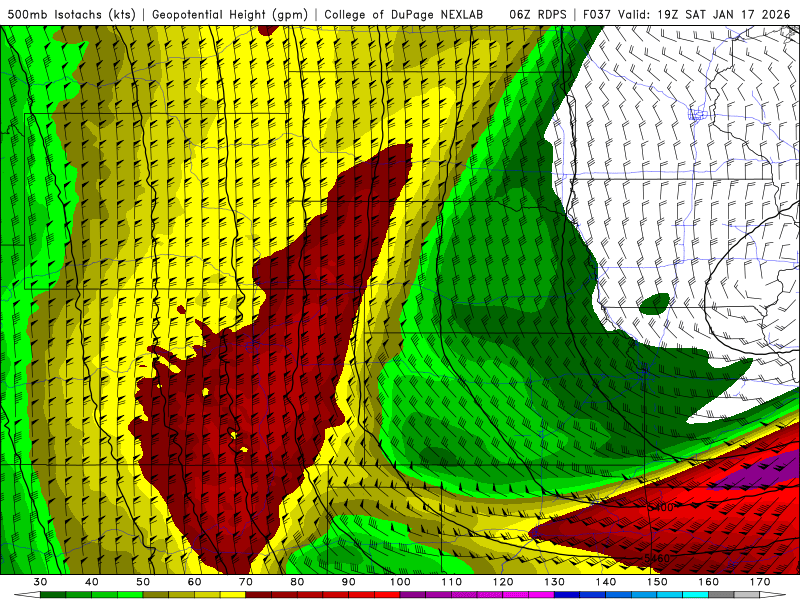Click the "5460" height contour label
The width and height of the screenshot is (800, 600).
tap(657, 558)
